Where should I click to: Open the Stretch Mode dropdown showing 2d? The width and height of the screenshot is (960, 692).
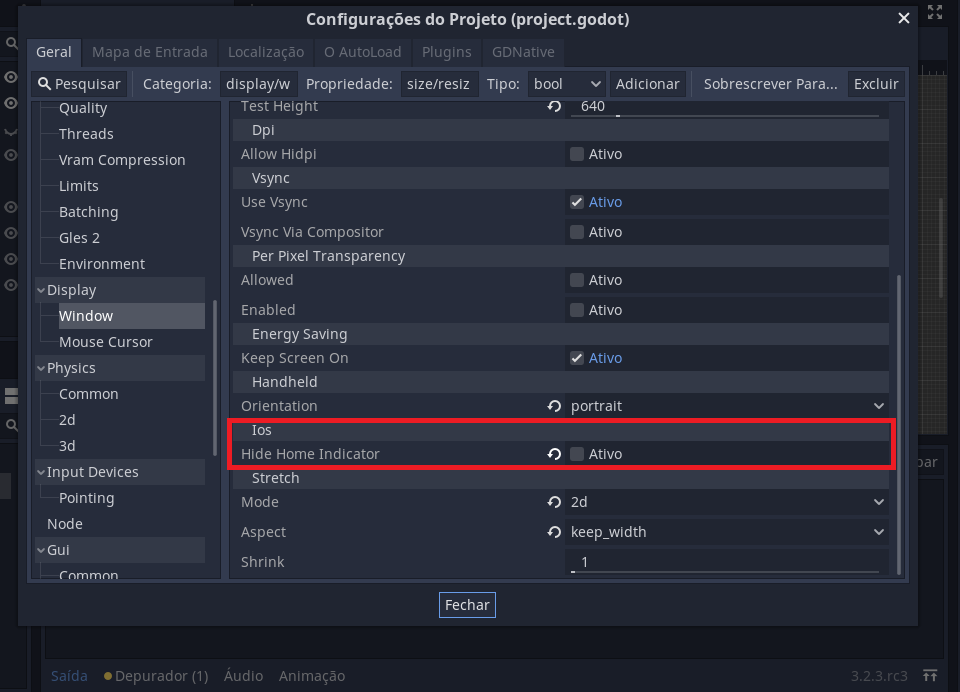727,502
